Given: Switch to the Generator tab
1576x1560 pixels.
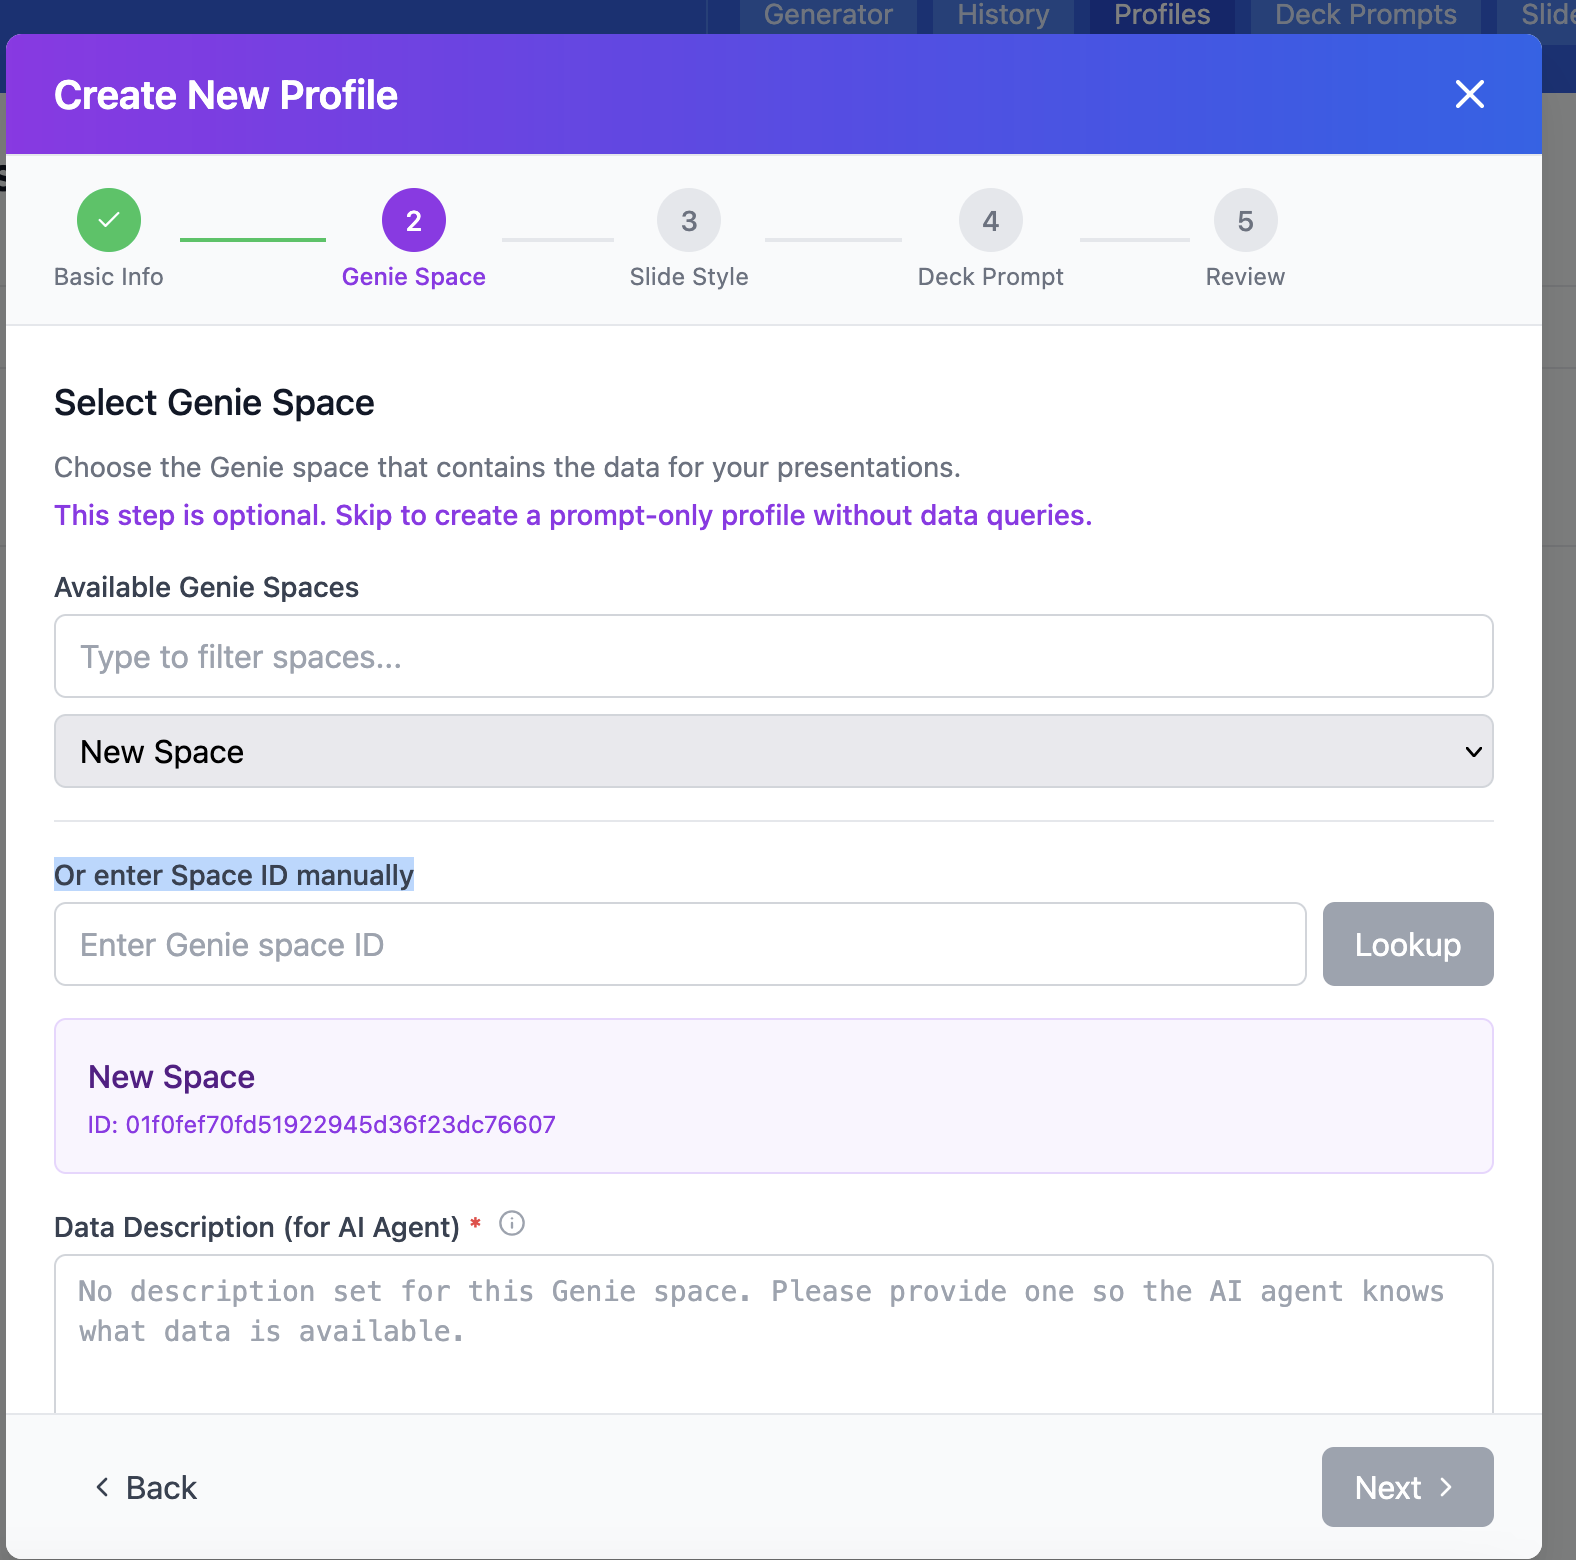Looking at the screenshot, I should click(x=828, y=15).
